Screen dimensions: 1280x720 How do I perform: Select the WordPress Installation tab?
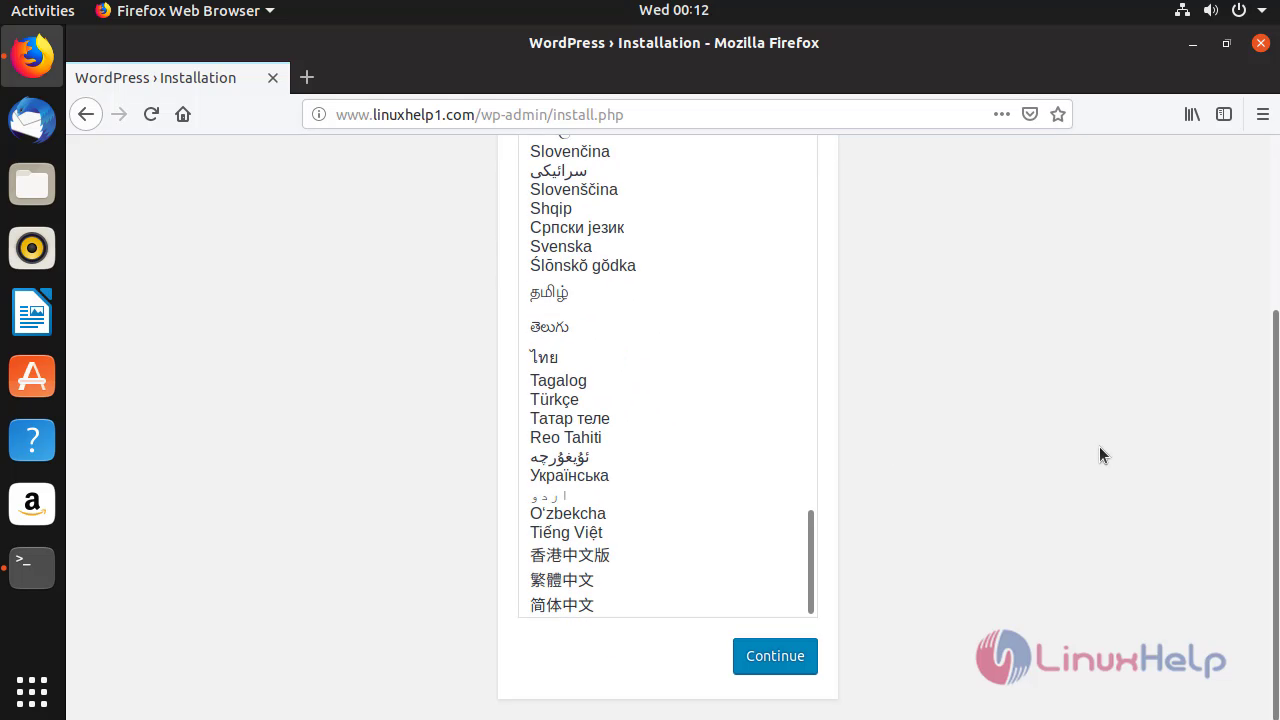(178, 77)
